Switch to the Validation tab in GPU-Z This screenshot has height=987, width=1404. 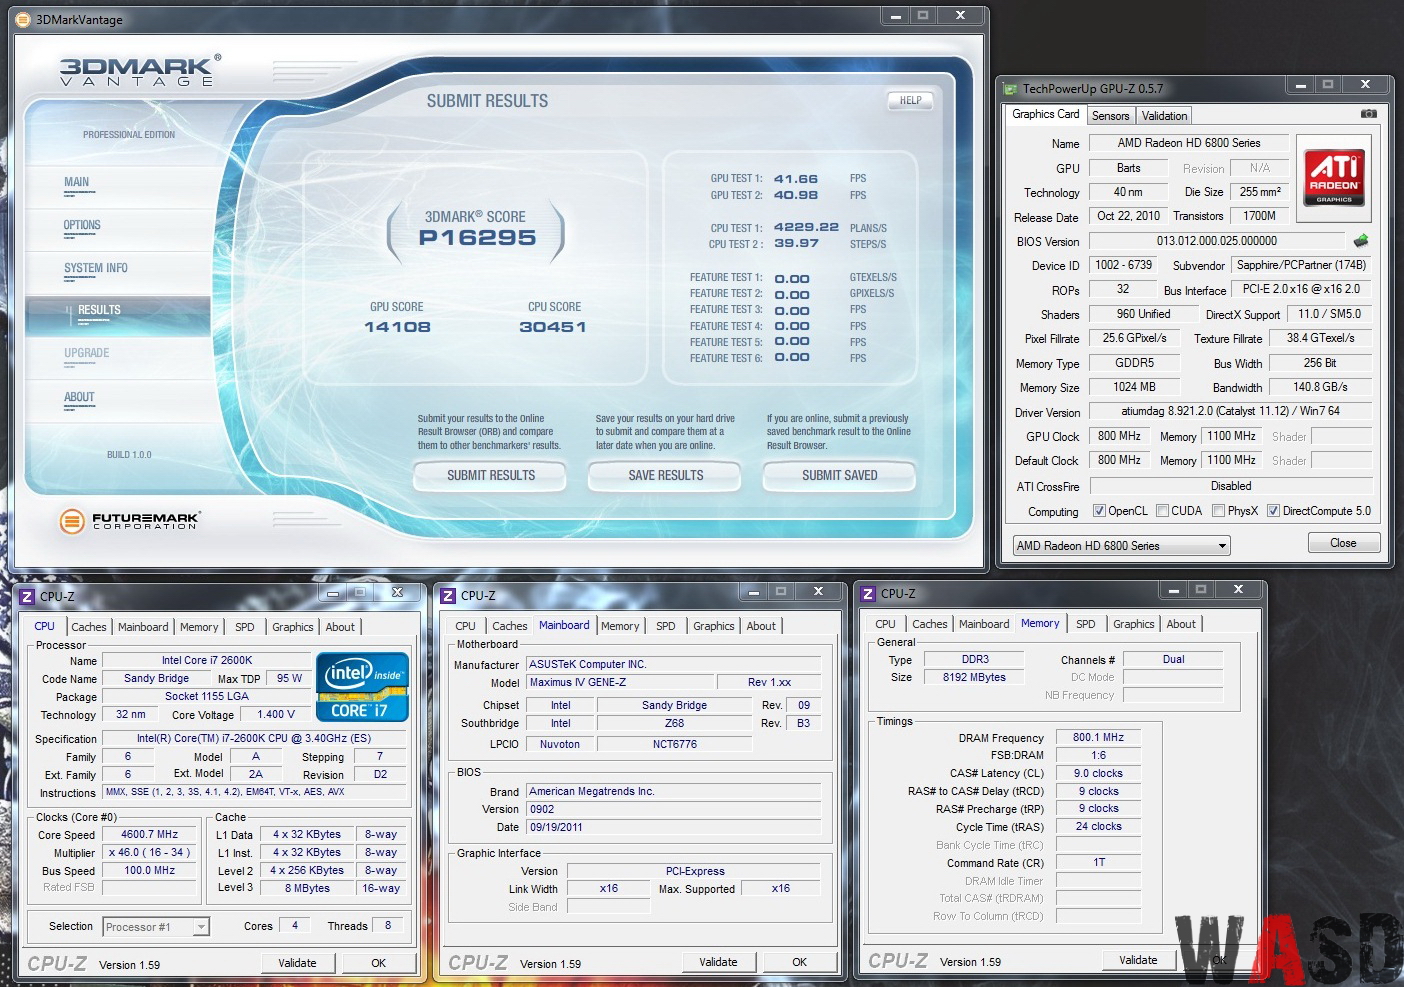(x=1164, y=116)
